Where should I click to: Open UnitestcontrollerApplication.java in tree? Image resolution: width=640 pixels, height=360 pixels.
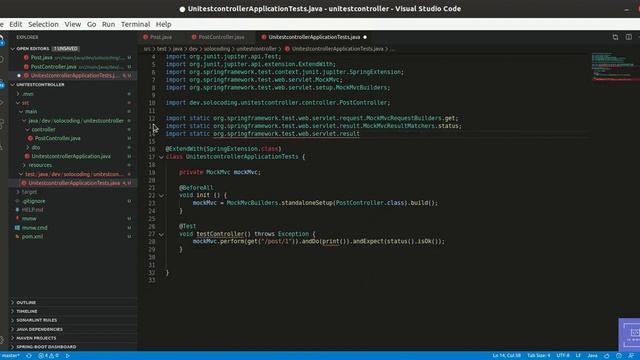tap(71, 156)
